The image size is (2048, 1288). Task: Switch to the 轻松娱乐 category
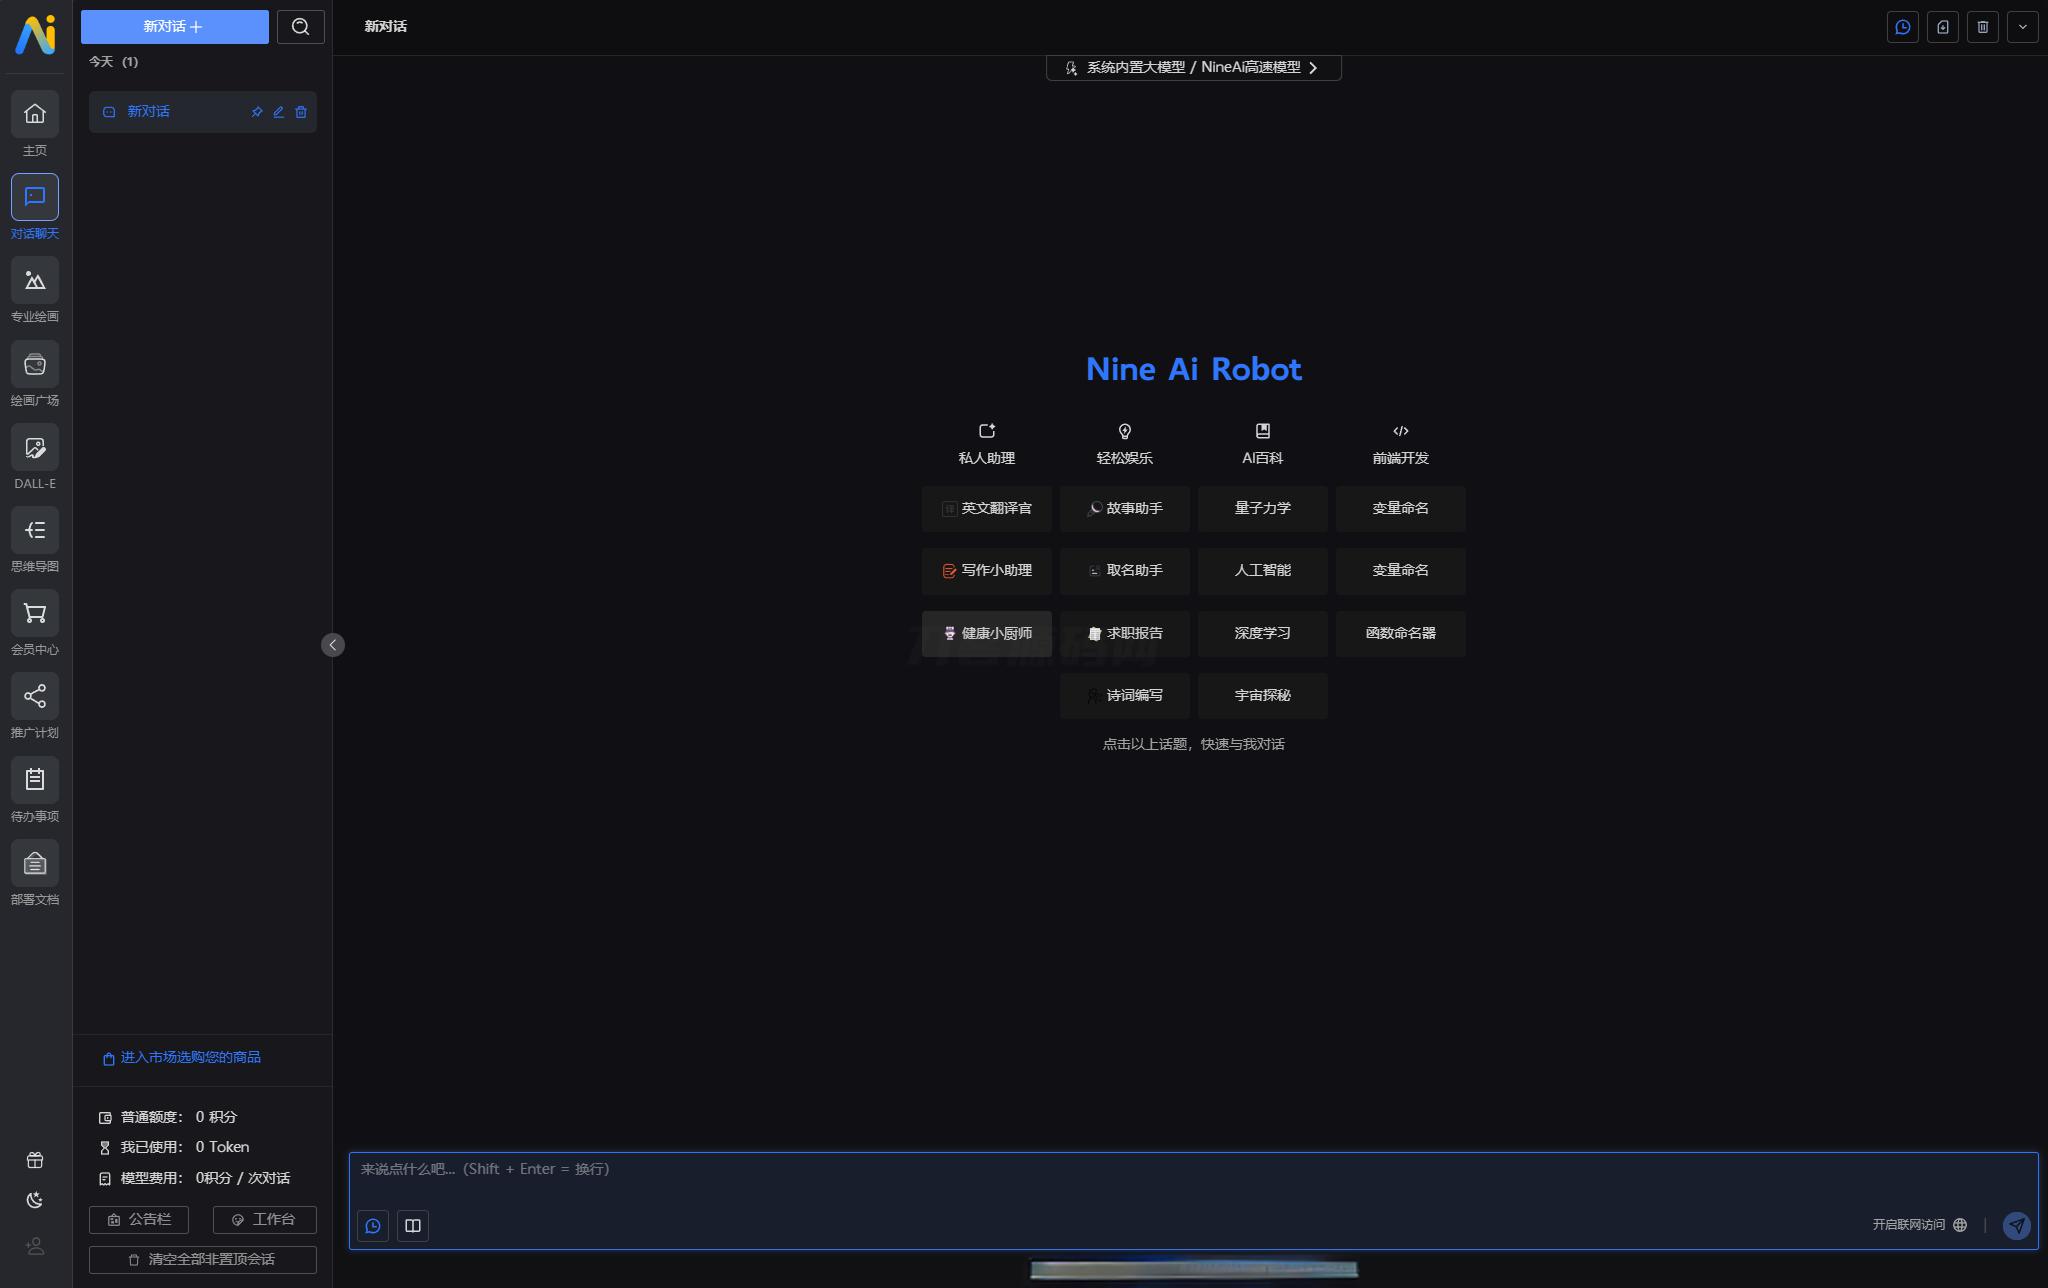point(1125,444)
